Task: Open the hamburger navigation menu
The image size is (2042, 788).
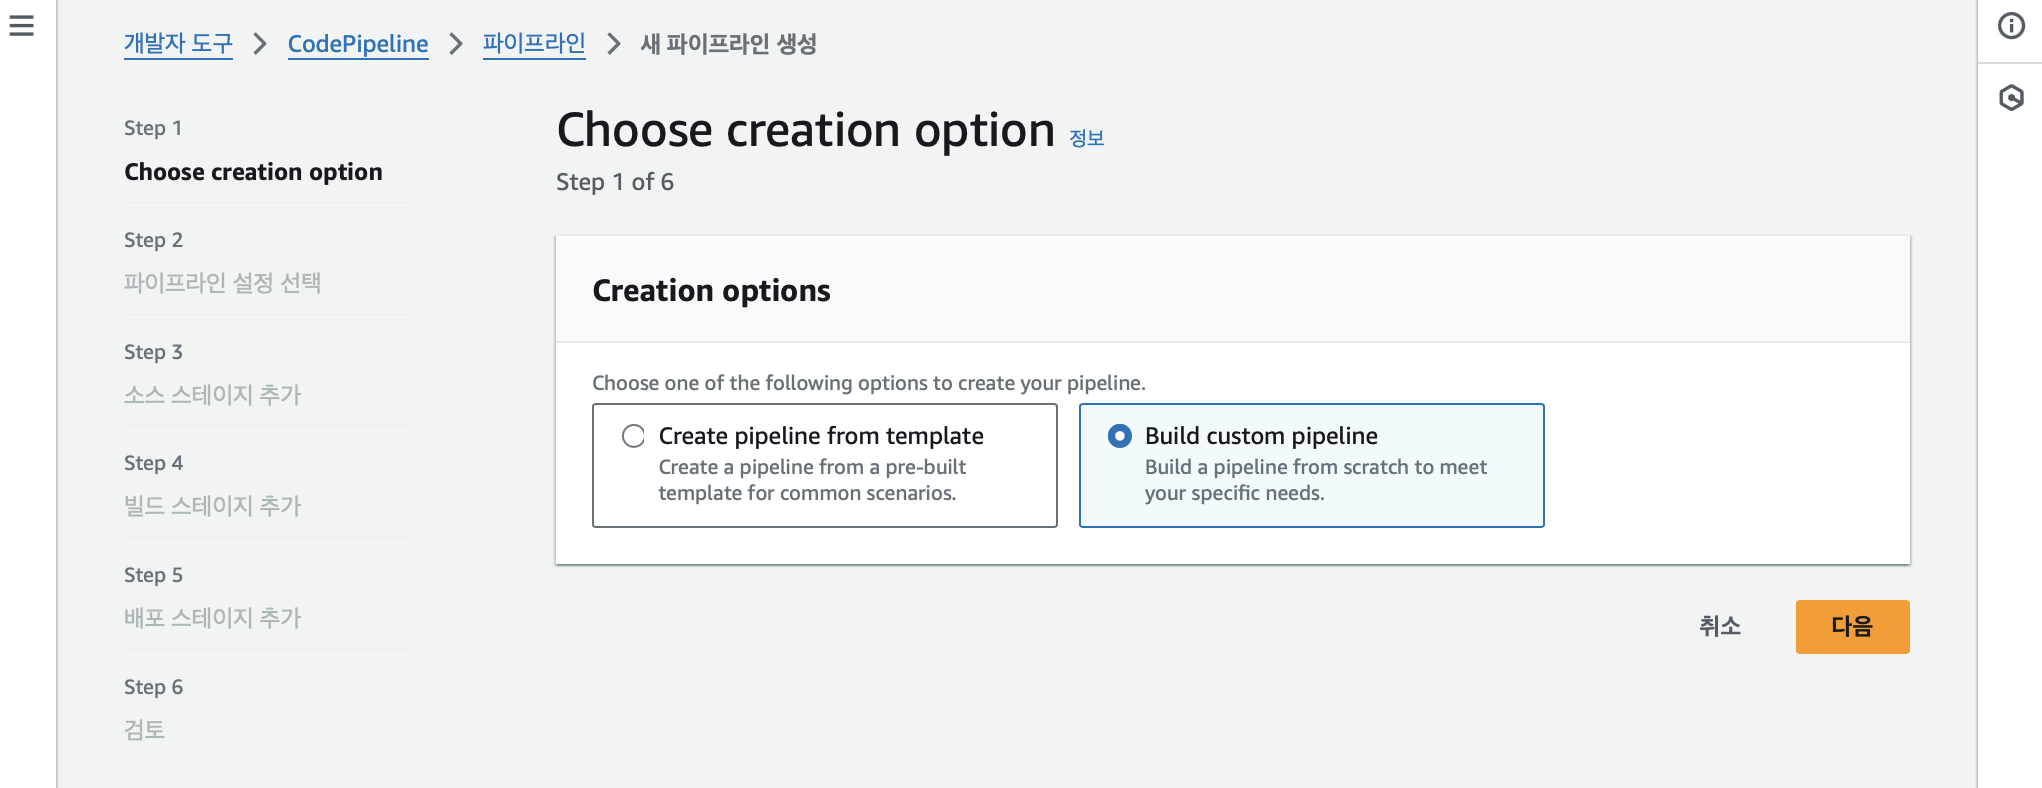Action: point(21,26)
